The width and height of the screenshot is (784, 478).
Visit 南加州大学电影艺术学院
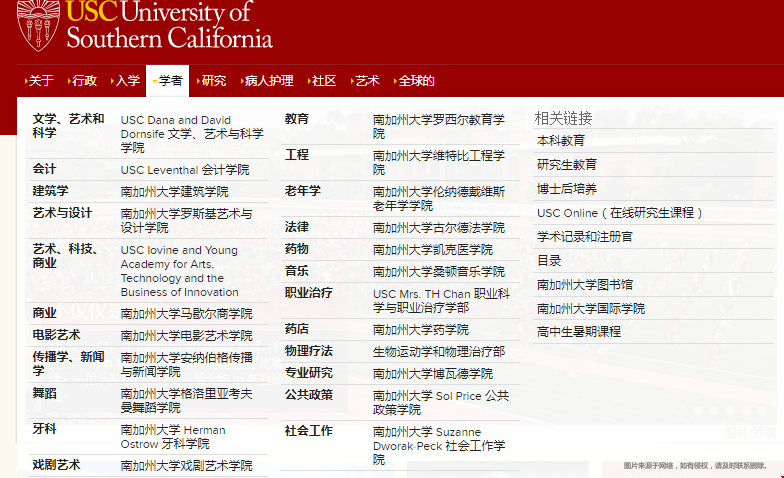tap(186, 336)
